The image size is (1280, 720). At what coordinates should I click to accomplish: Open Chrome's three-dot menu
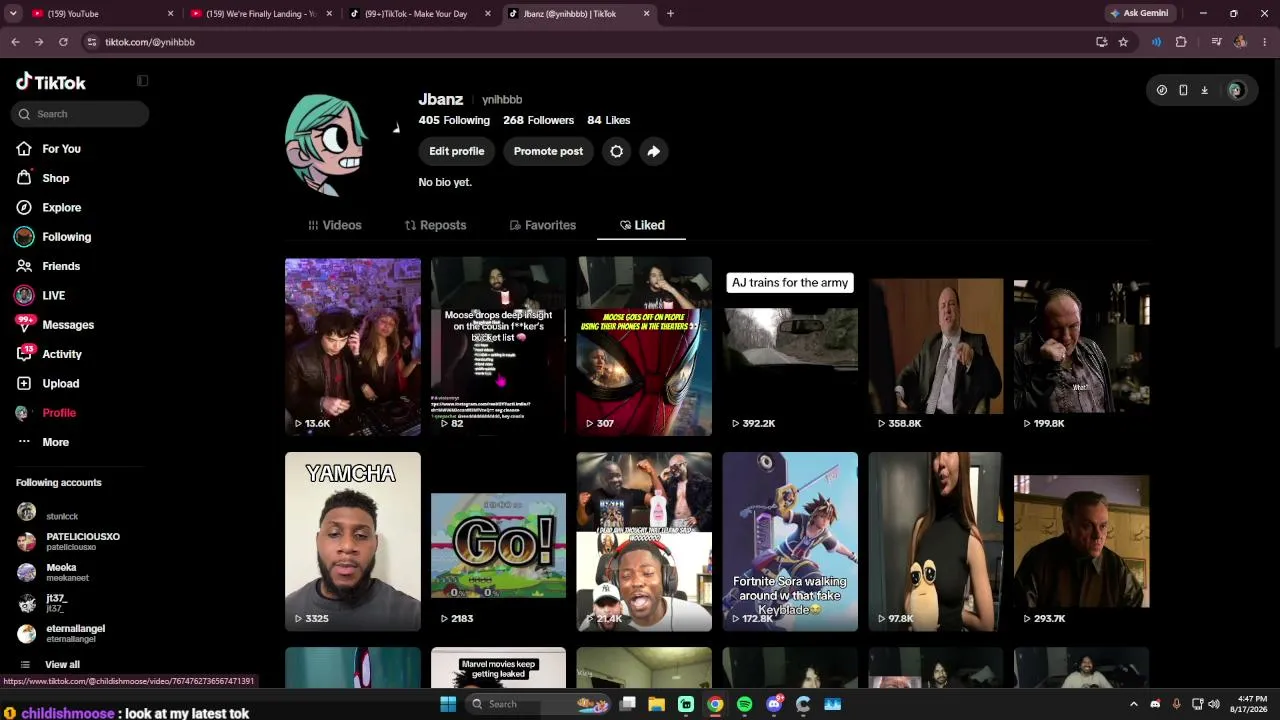pyautogui.click(x=1265, y=42)
